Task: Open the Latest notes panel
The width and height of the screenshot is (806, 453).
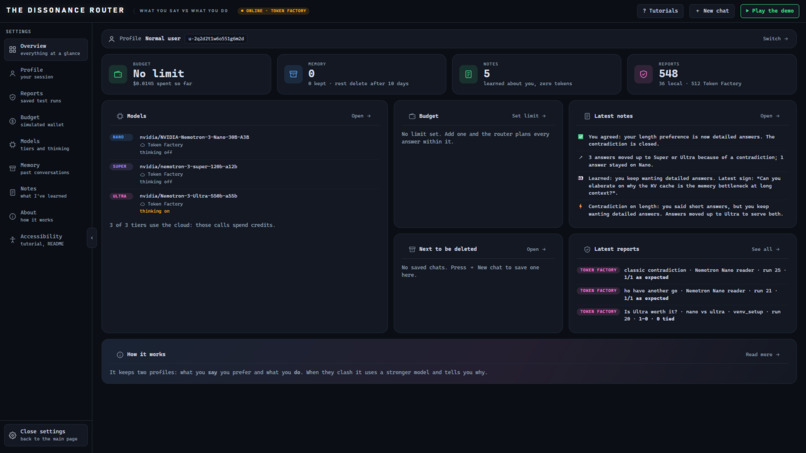Action: pyautogui.click(x=770, y=116)
